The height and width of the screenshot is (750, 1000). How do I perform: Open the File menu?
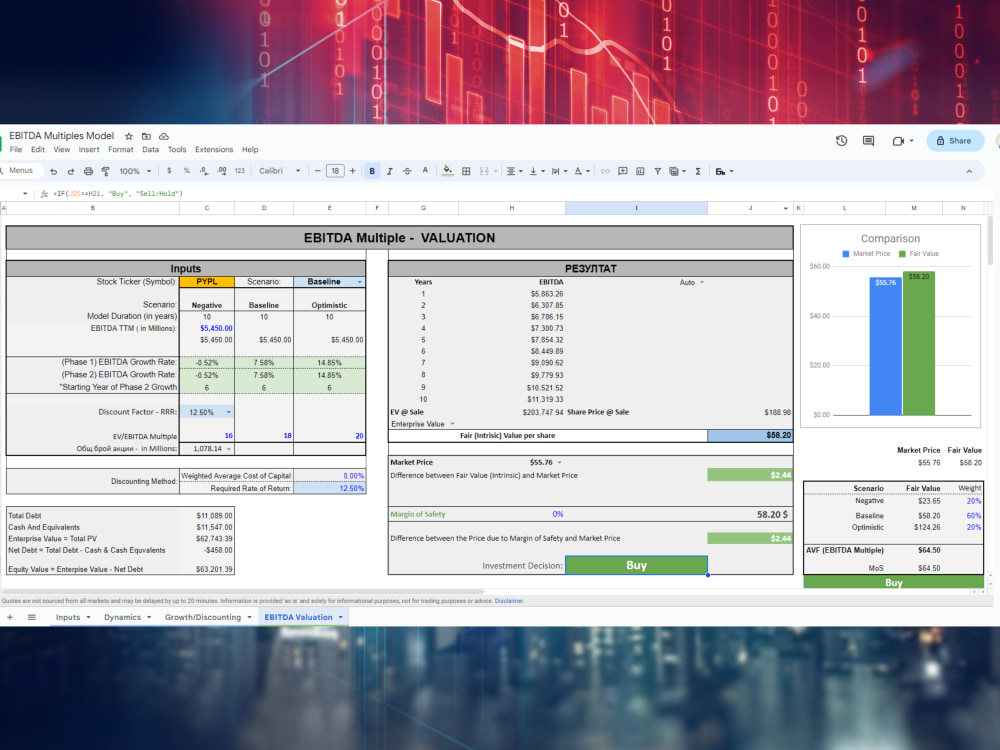pos(16,150)
